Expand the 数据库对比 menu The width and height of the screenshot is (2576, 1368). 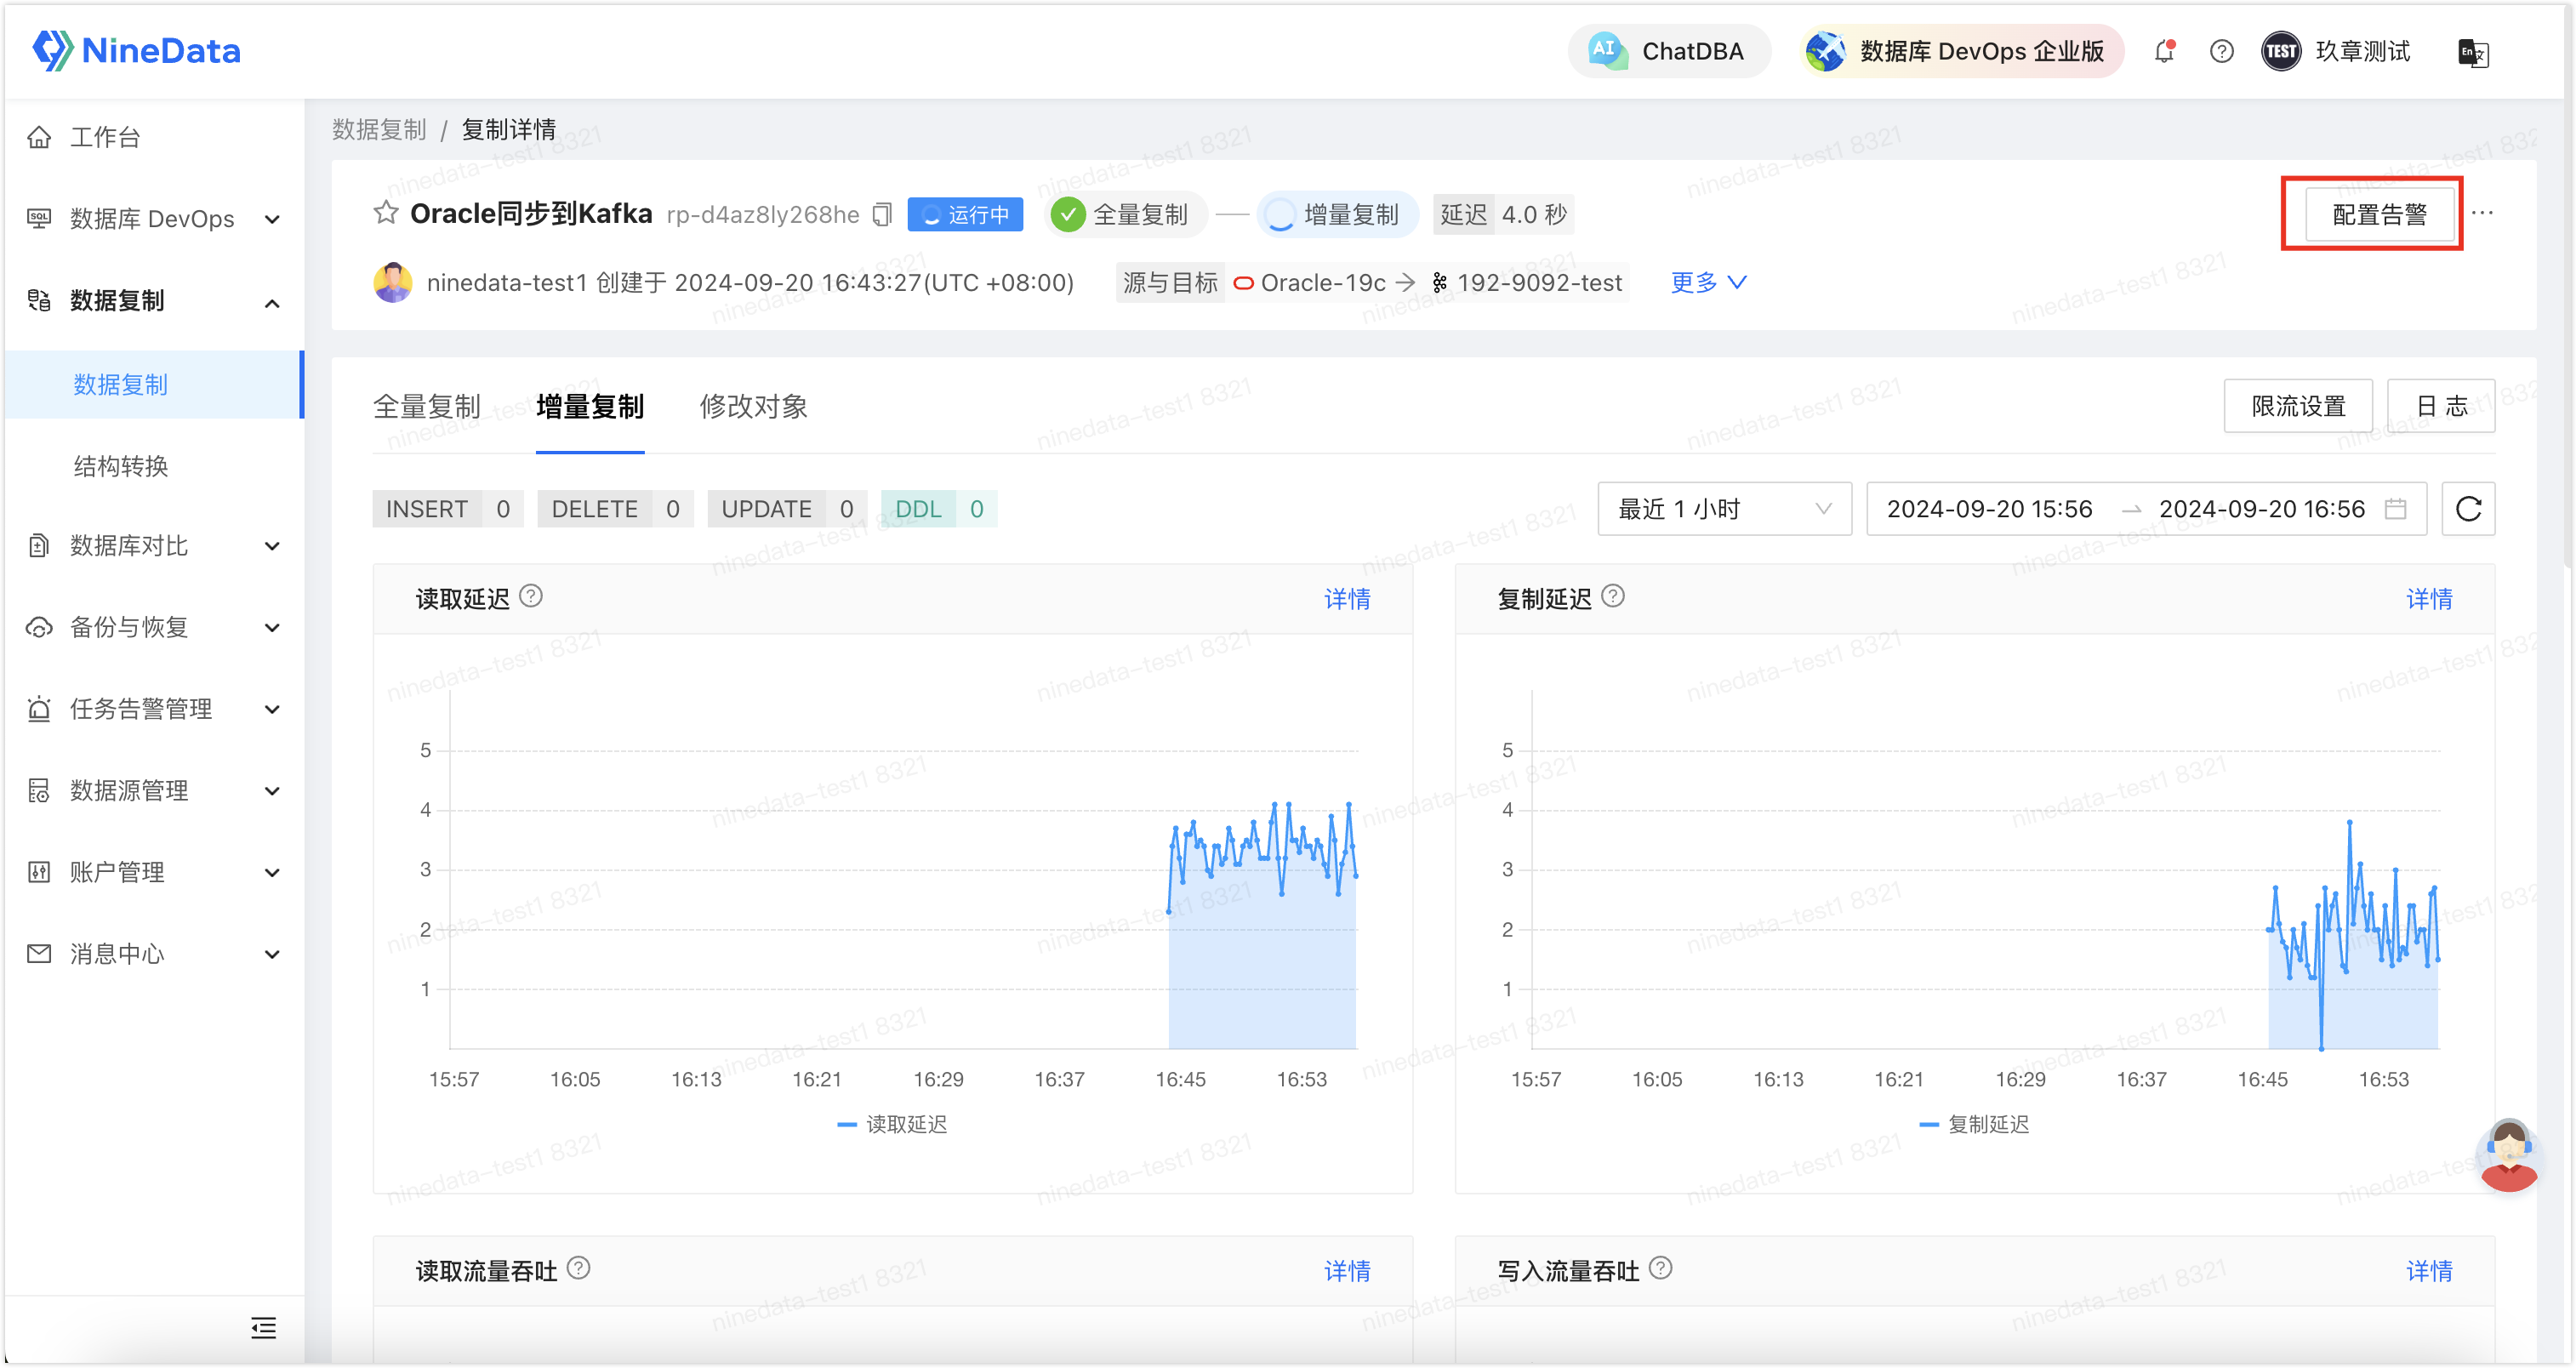point(154,546)
